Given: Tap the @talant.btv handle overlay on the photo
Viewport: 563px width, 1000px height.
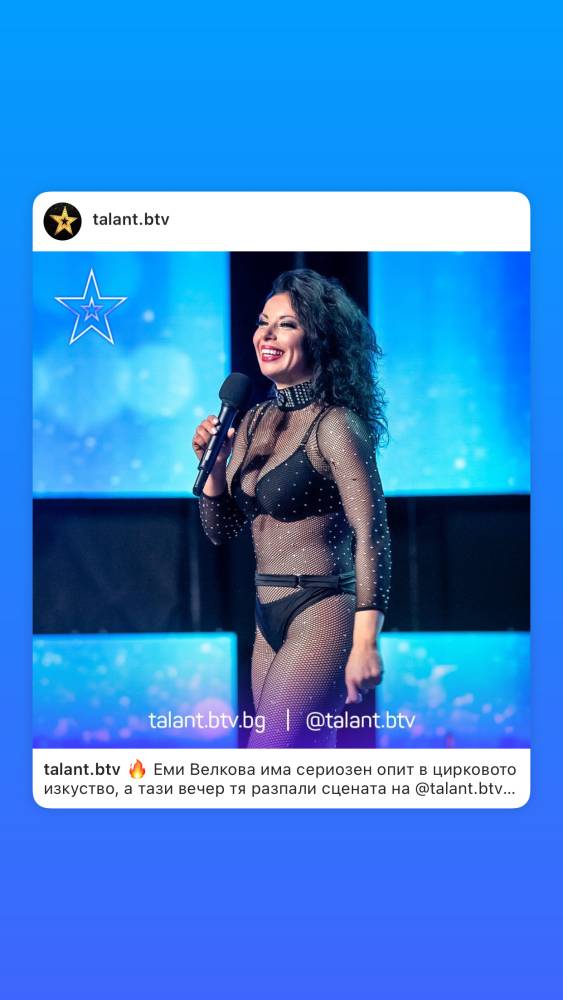Looking at the screenshot, I should coord(360,721).
